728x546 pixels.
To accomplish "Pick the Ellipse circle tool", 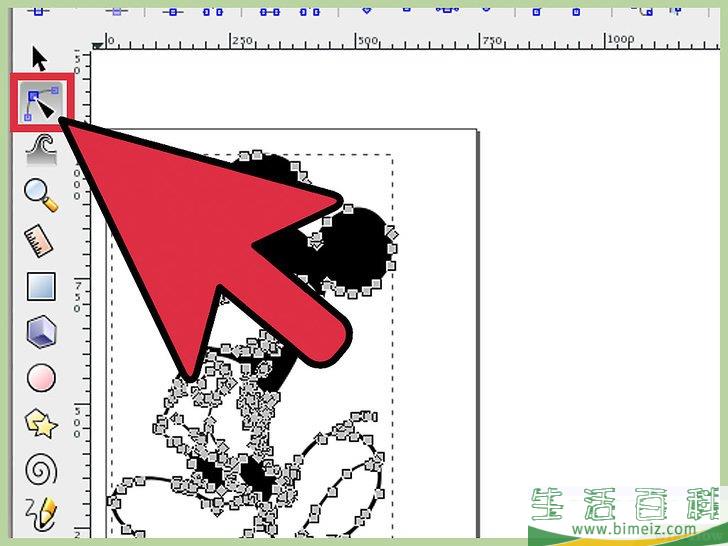I will click(x=41, y=378).
